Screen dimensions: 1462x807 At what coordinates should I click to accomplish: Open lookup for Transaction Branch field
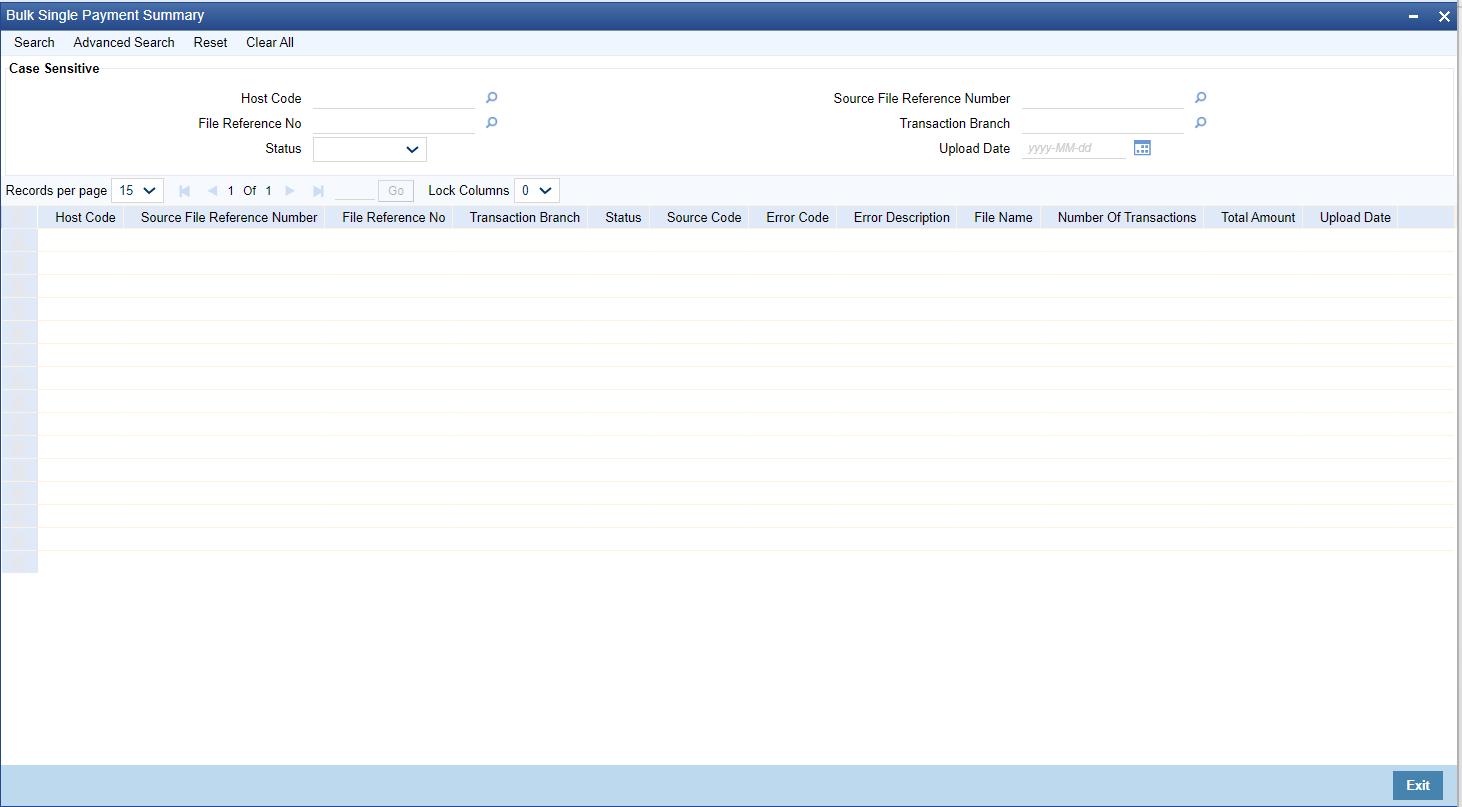(1200, 123)
